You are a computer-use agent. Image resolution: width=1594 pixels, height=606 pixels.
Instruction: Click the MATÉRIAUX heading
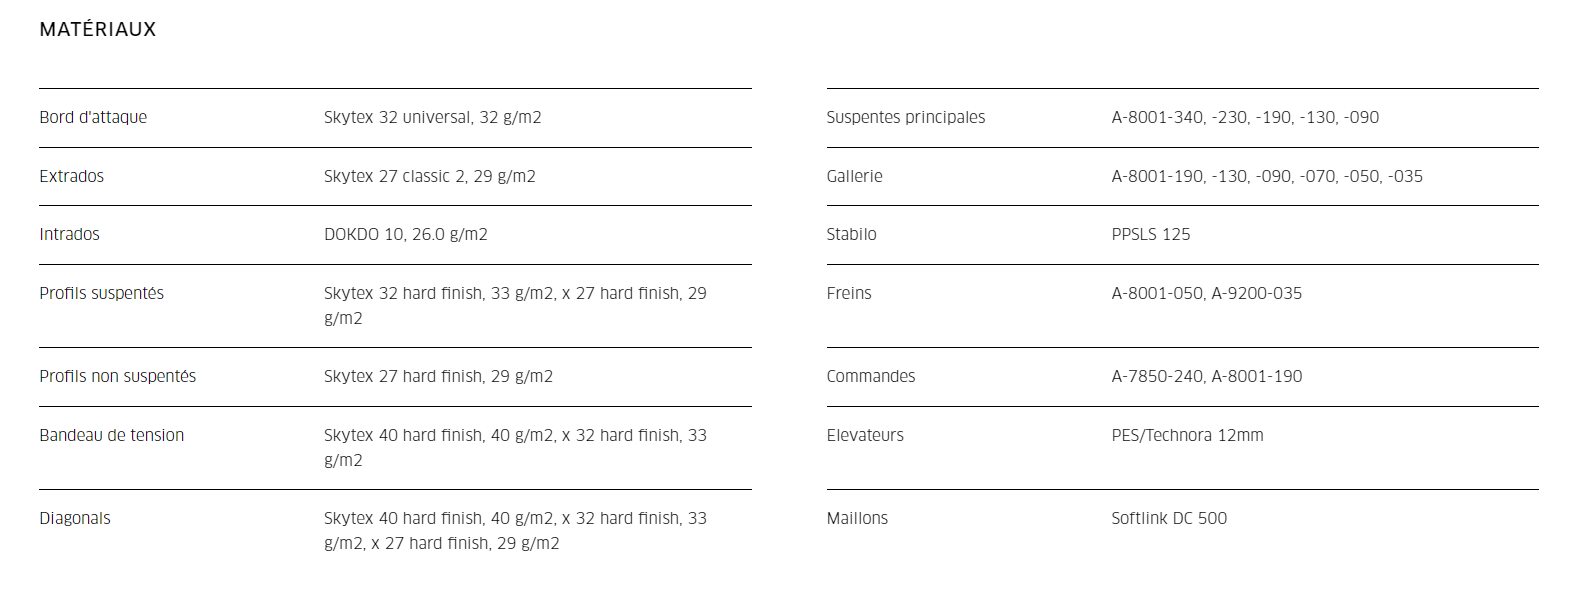tap(98, 30)
